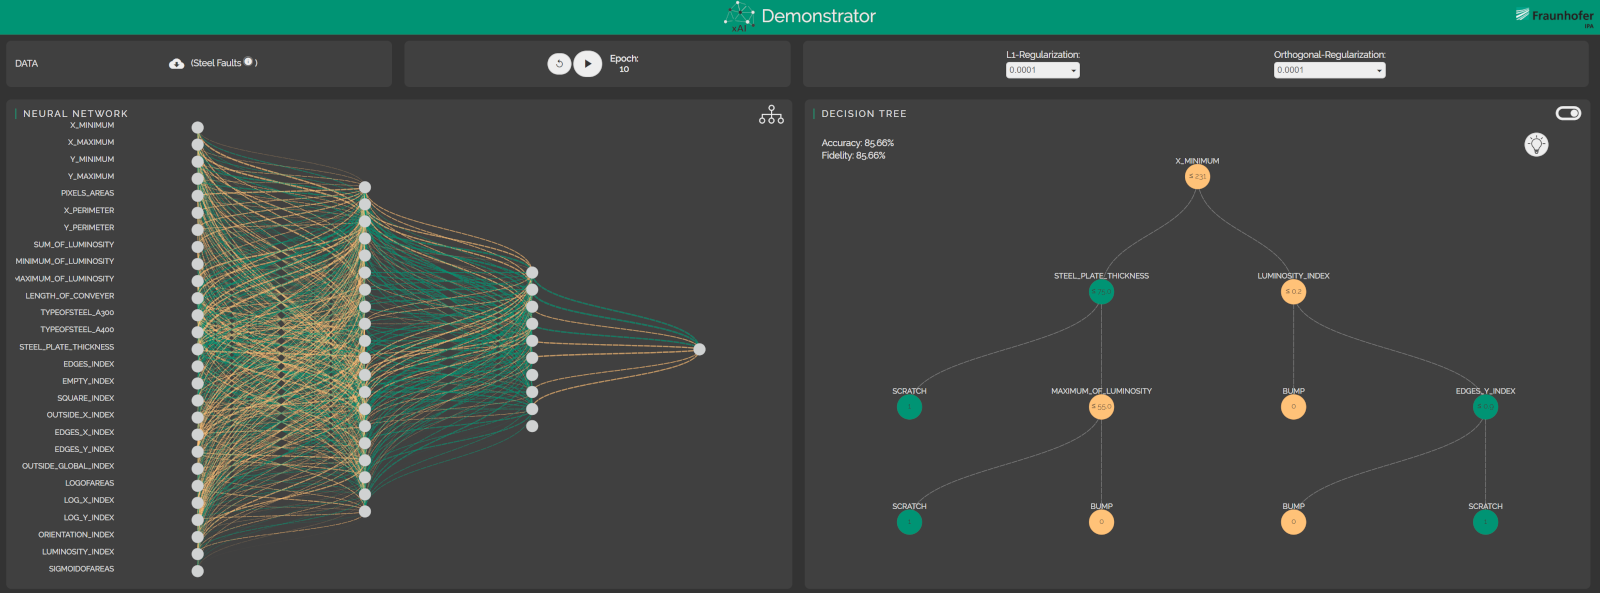This screenshot has width=1600, height=593.
Task: Select the STEEL_PLATE_THICKNESS tree node
Action: coord(1101,292)
